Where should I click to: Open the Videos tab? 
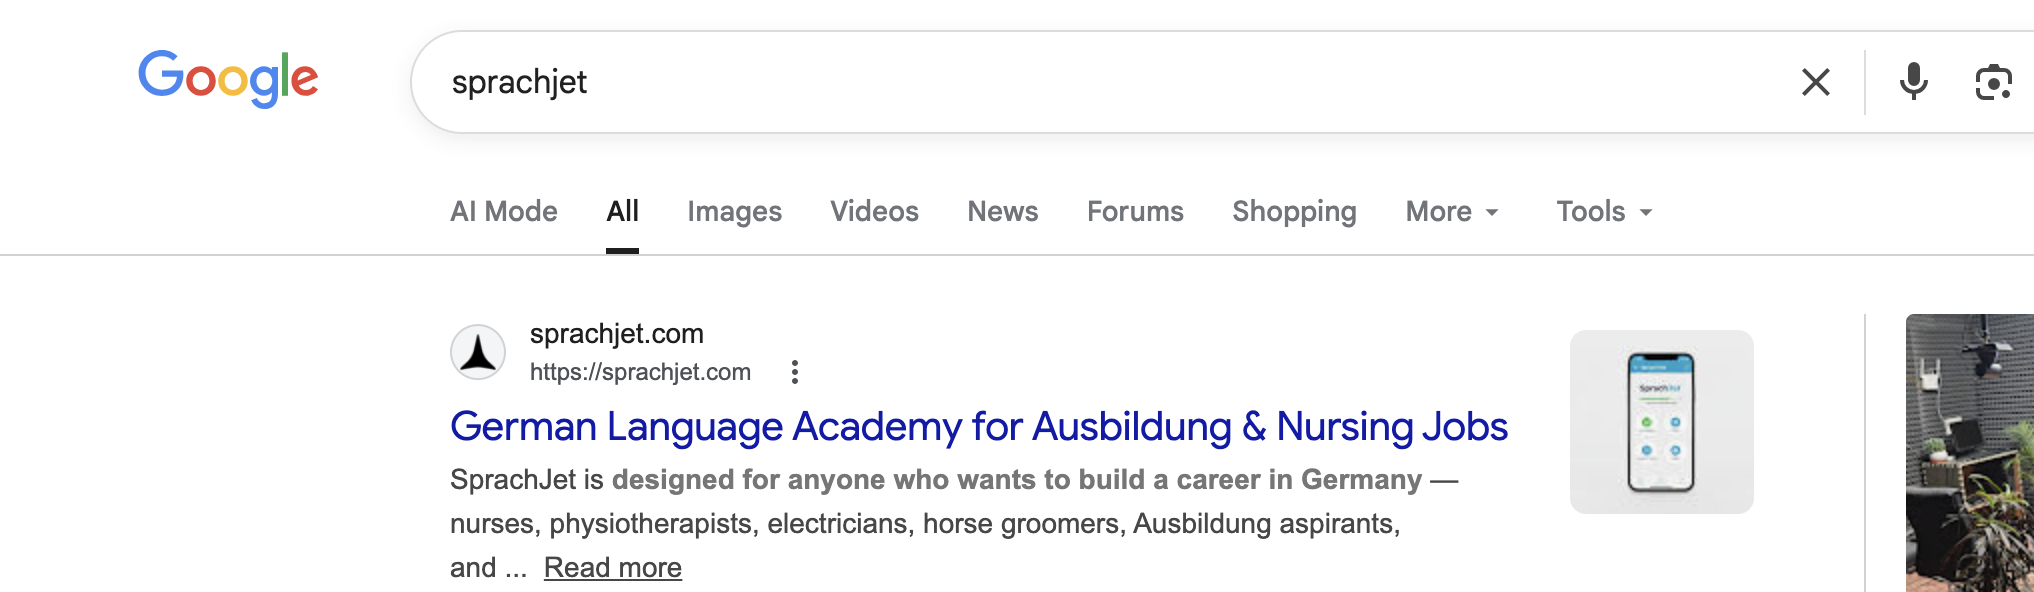click(874, 211)
